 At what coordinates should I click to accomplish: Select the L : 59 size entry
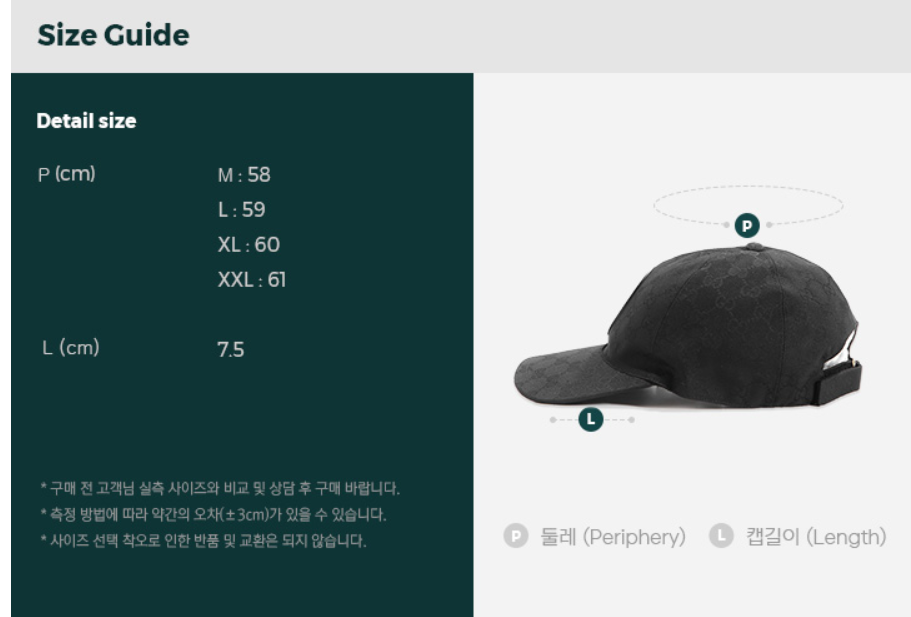coord(241,210)
